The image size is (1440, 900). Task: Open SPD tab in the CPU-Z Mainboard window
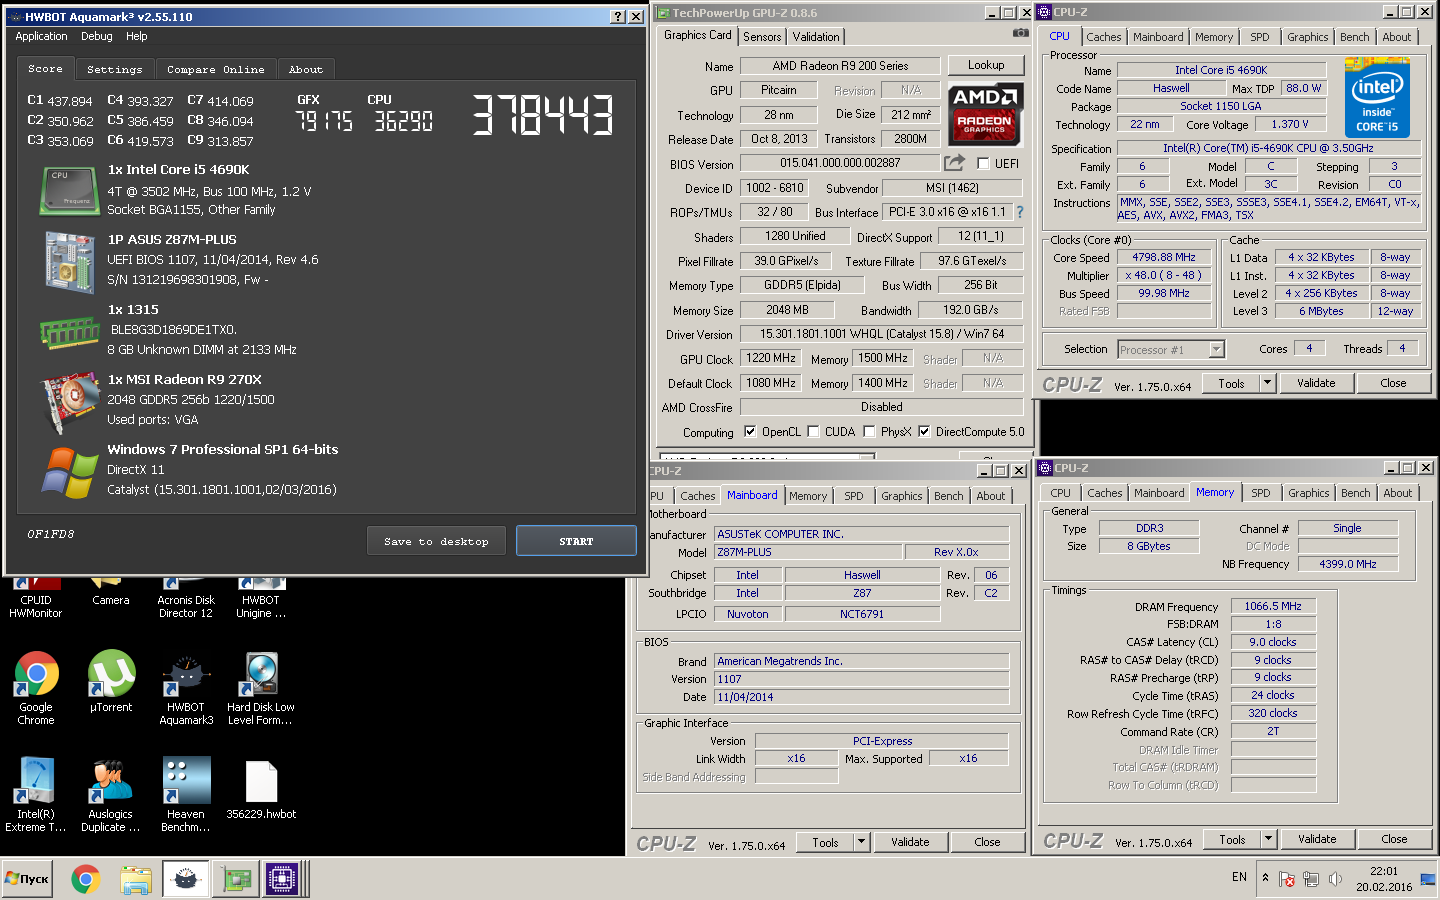[x=853, y=496]
